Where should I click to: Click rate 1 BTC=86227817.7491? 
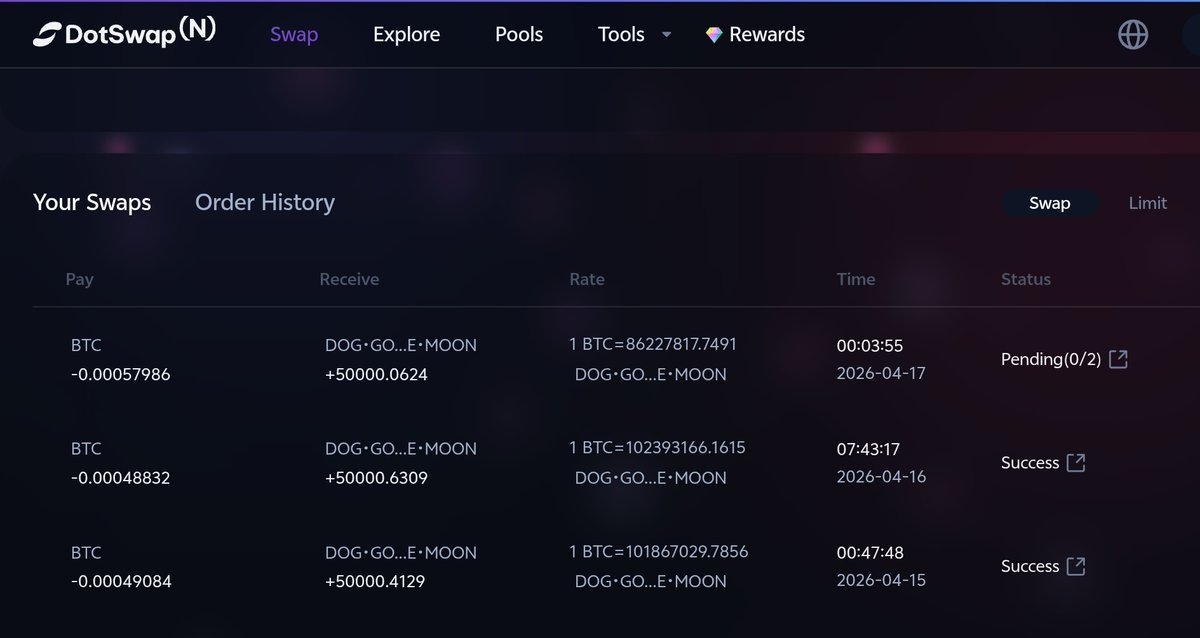point(653,344)
